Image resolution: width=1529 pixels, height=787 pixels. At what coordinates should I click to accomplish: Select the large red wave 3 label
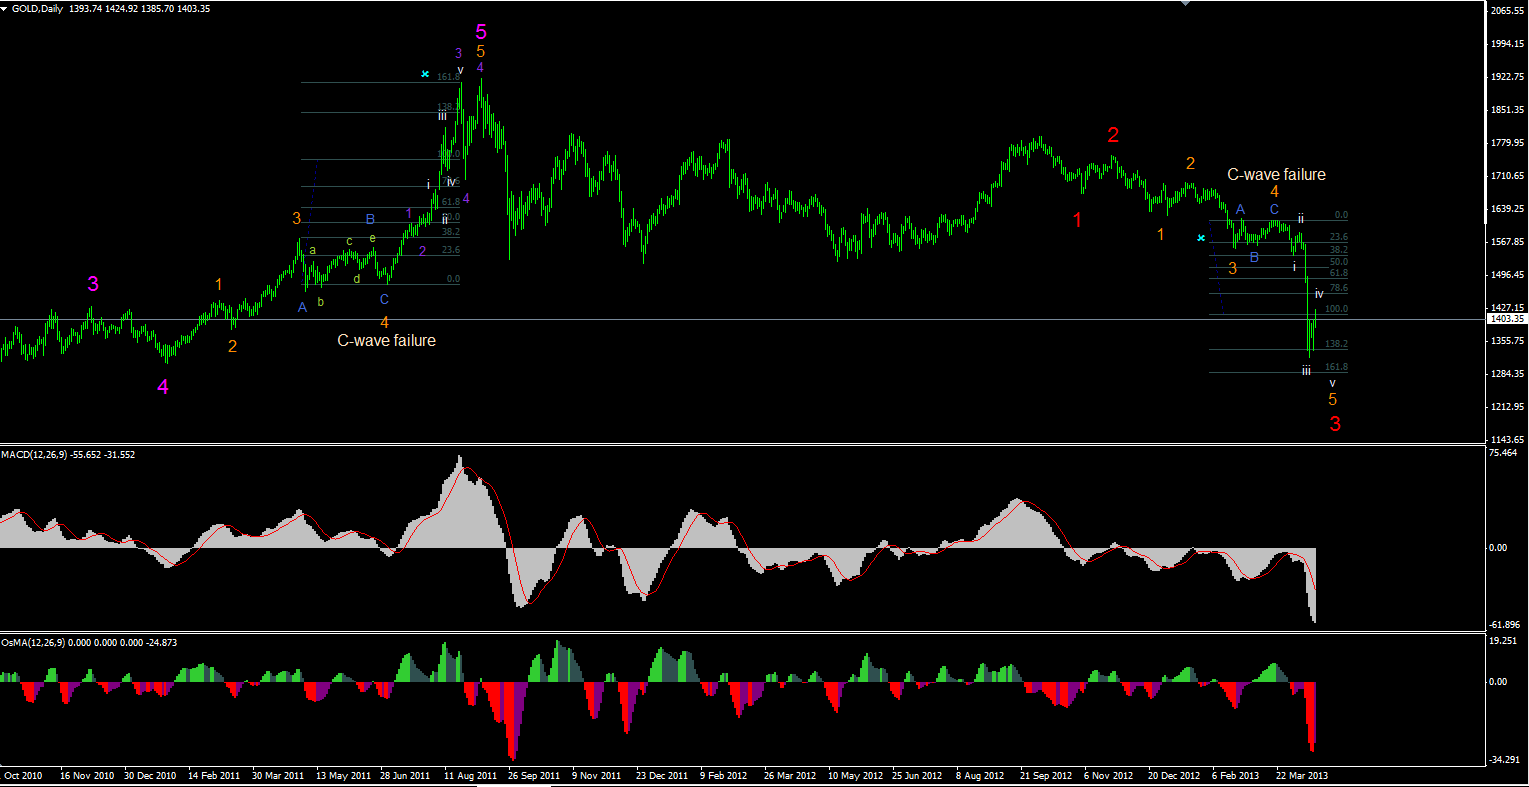coord(1335,424)
